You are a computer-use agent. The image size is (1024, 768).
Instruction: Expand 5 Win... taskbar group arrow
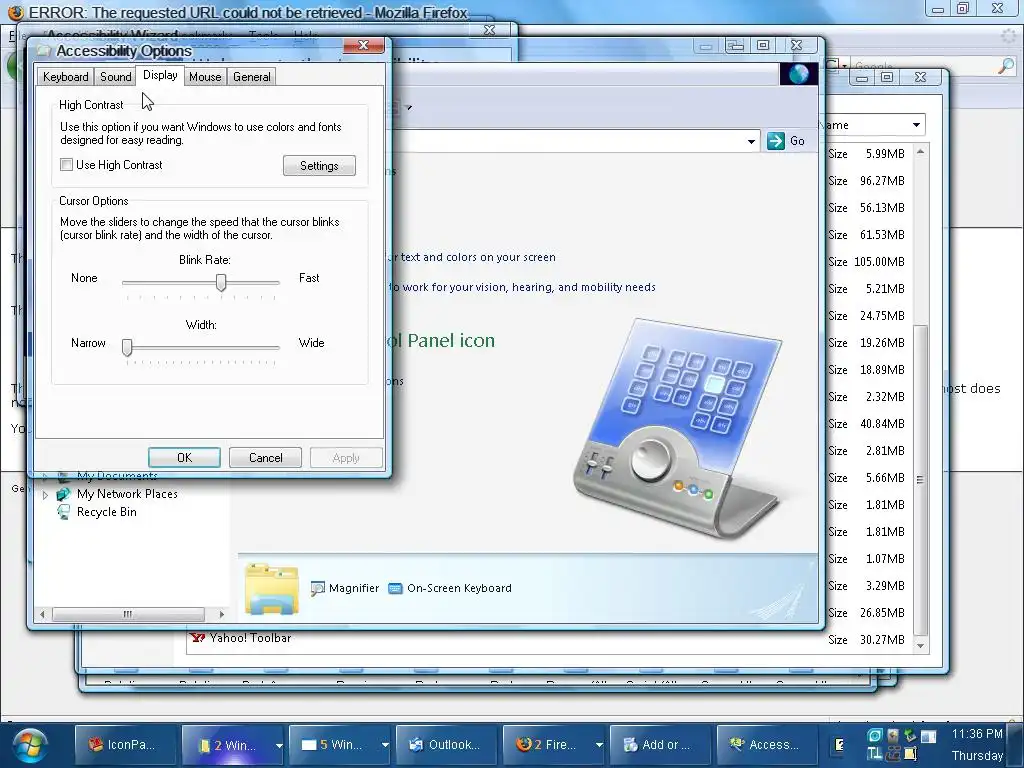point(385,745)
